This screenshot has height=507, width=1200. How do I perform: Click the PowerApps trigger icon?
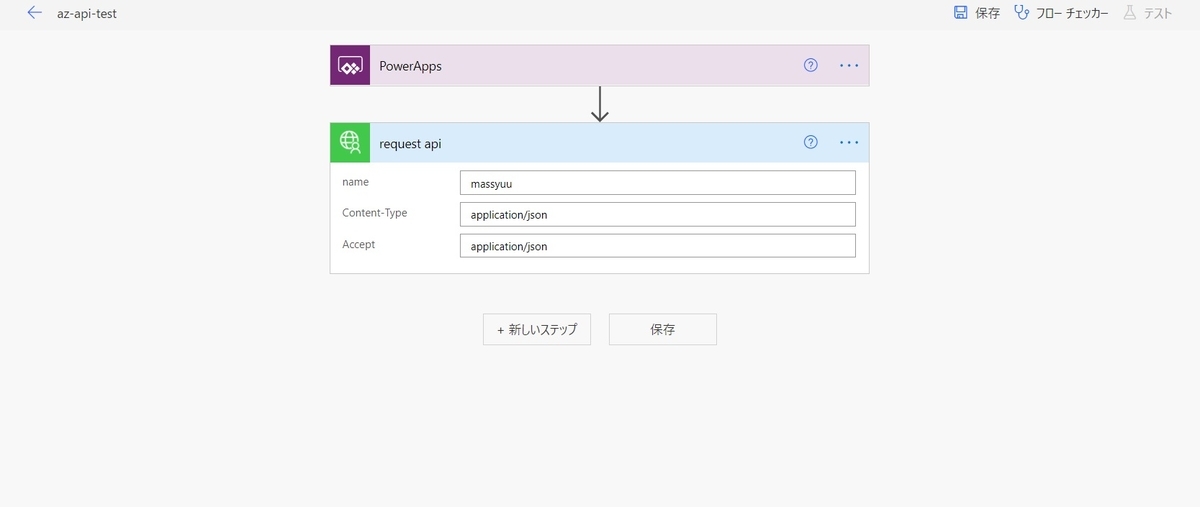click(x=350, y=65)
